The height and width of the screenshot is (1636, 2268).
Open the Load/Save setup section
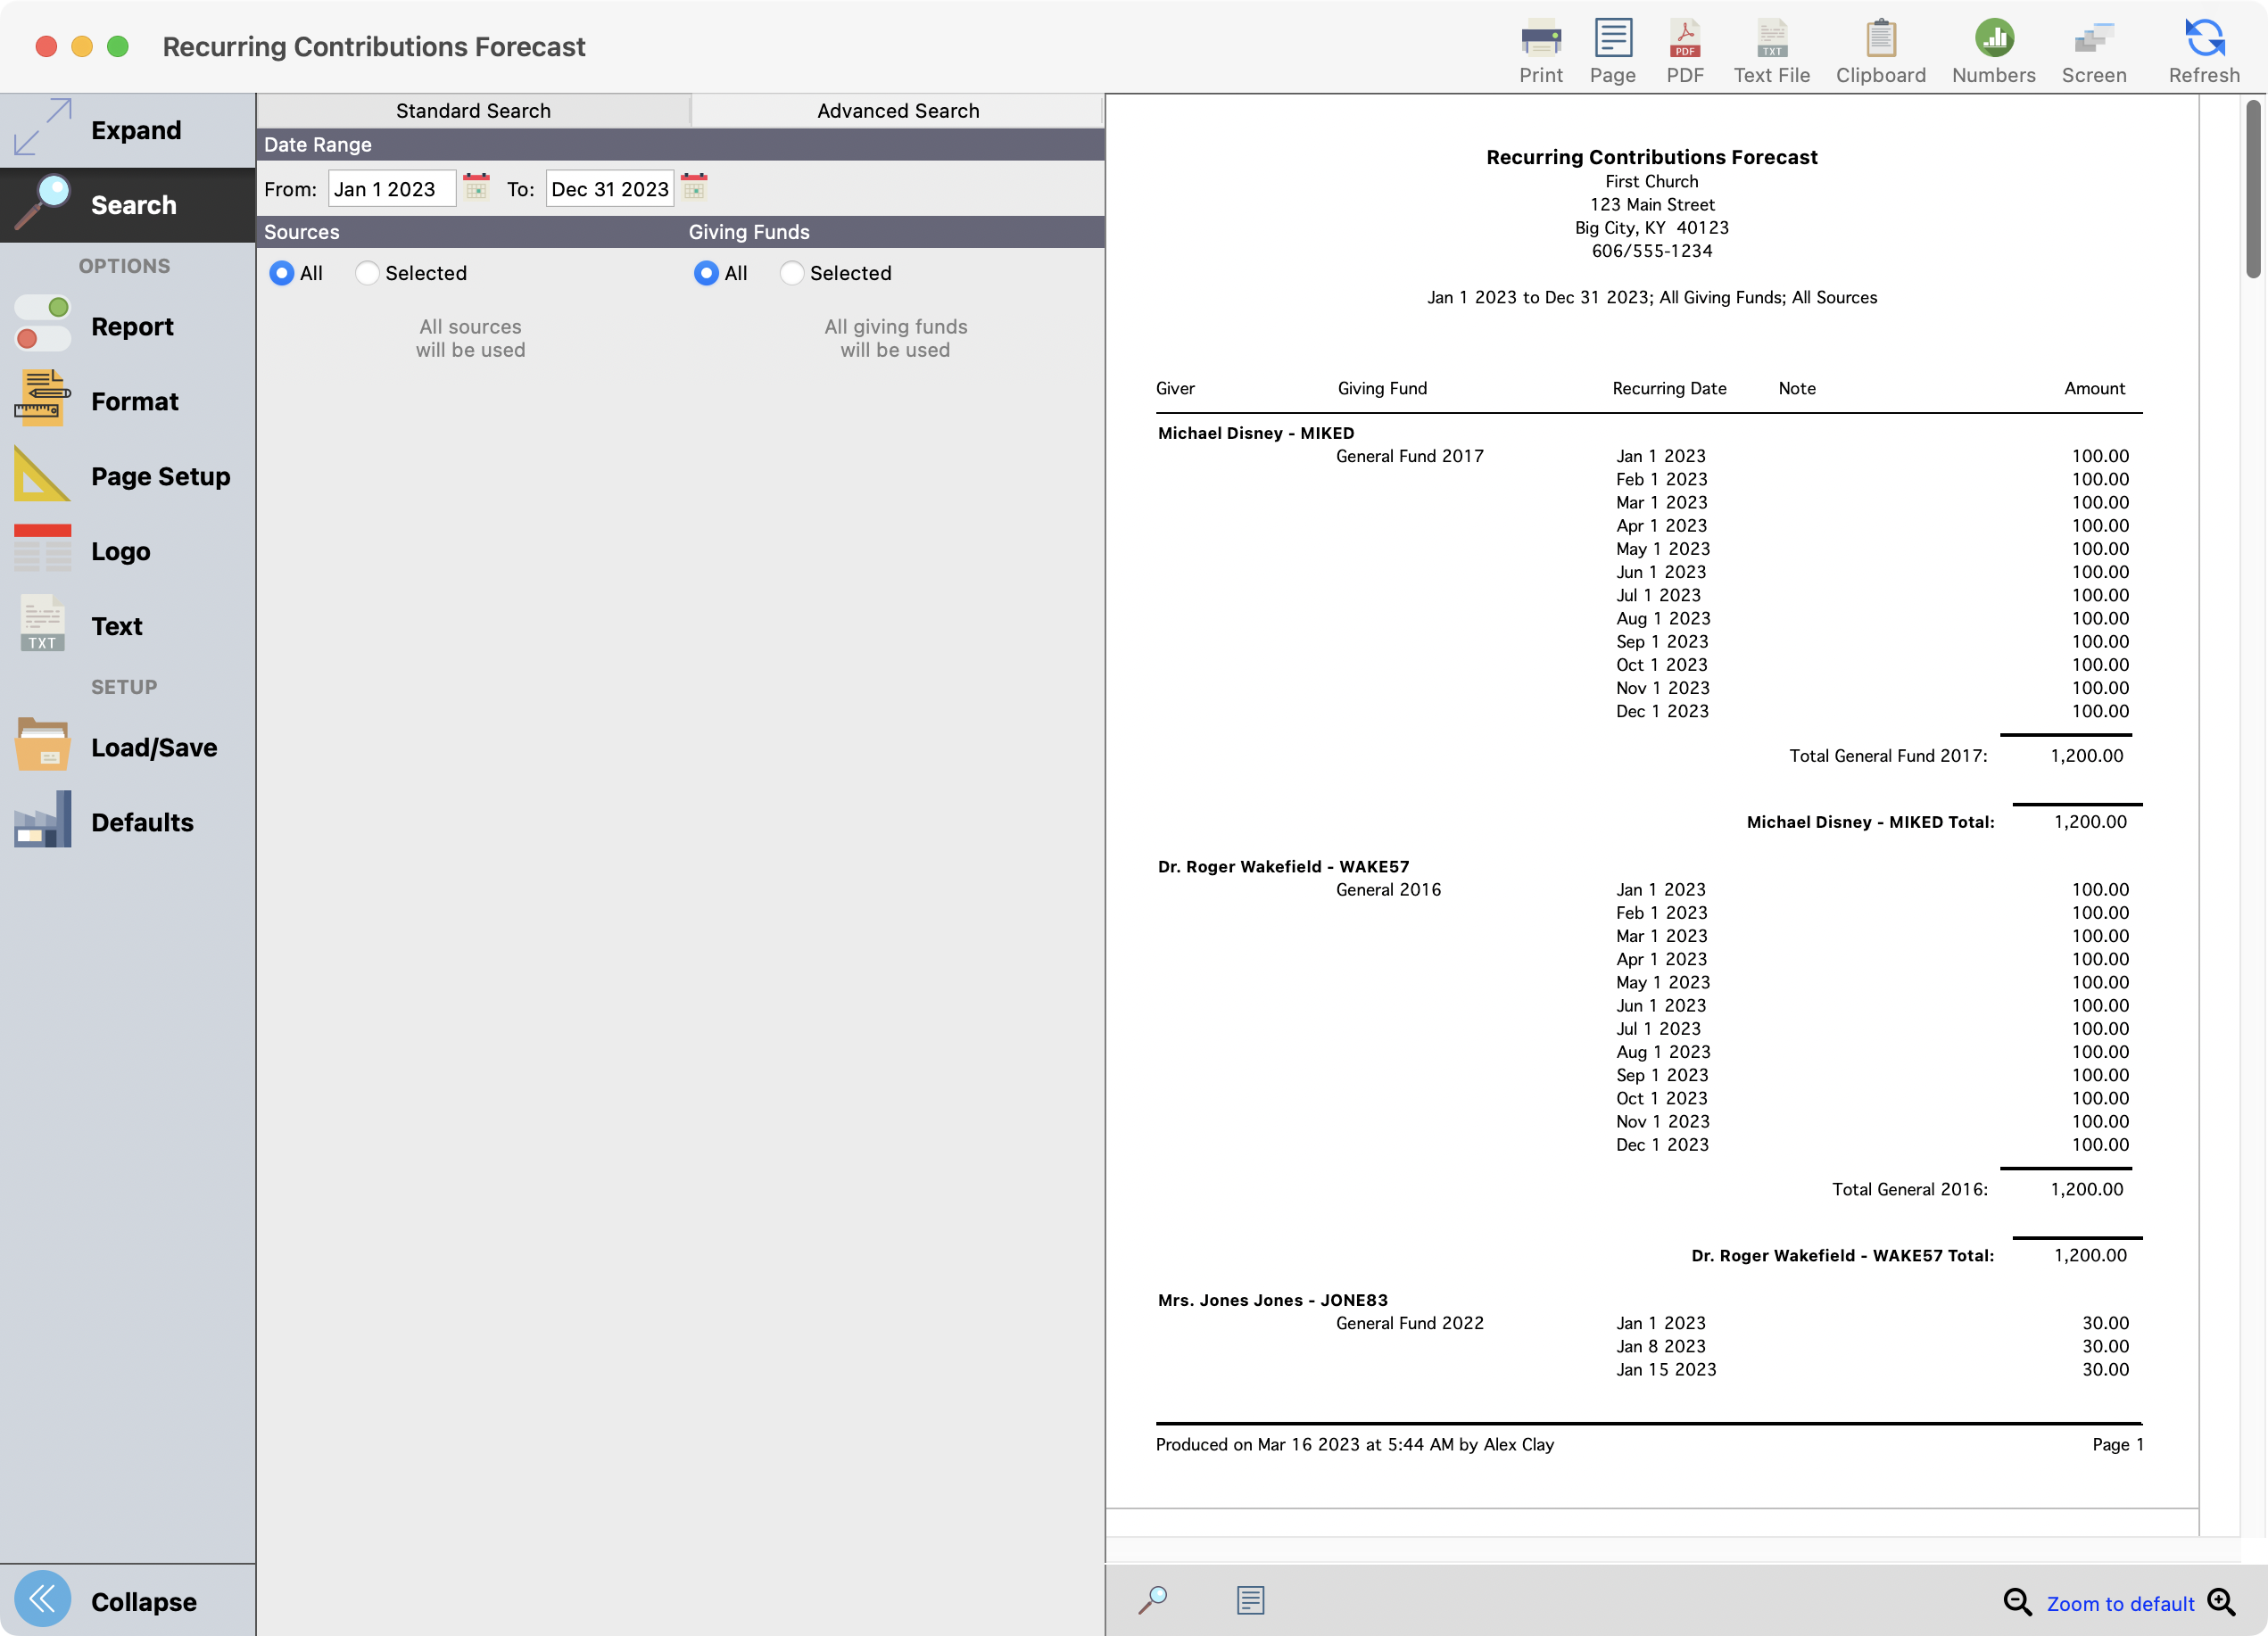154,746
